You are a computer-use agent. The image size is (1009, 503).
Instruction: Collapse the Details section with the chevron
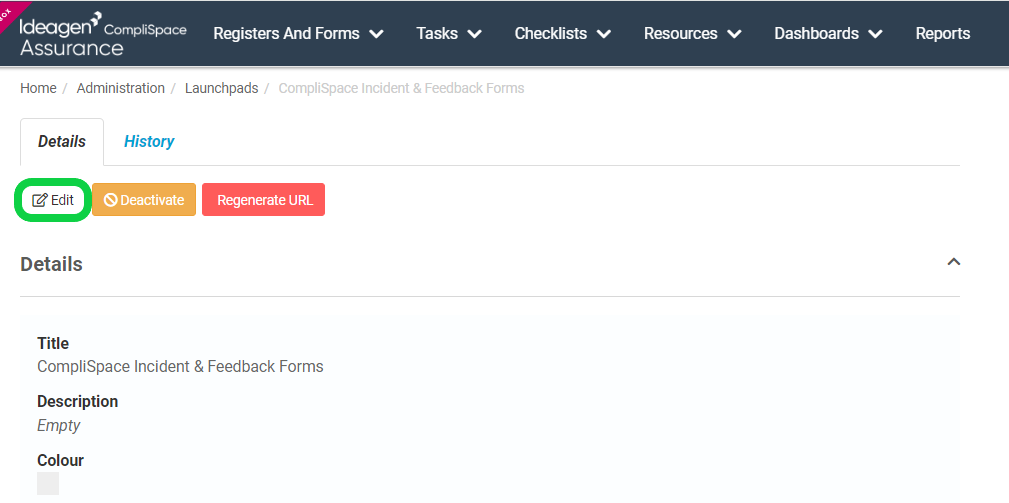pyautogui.click(x=954, y=262)
